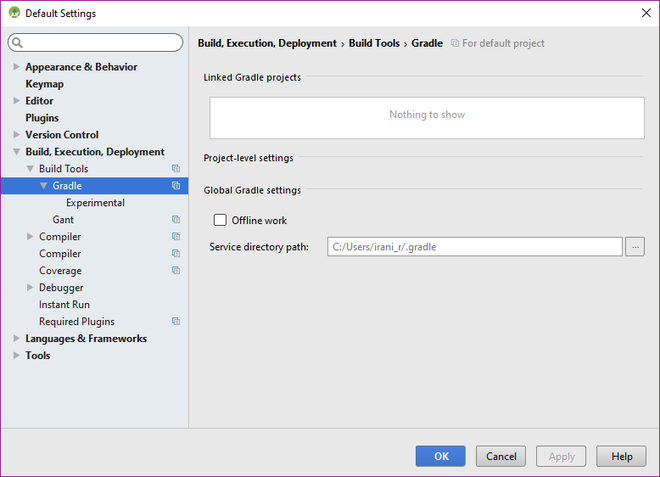Open Help for this dialog

(x=621, y=456)
